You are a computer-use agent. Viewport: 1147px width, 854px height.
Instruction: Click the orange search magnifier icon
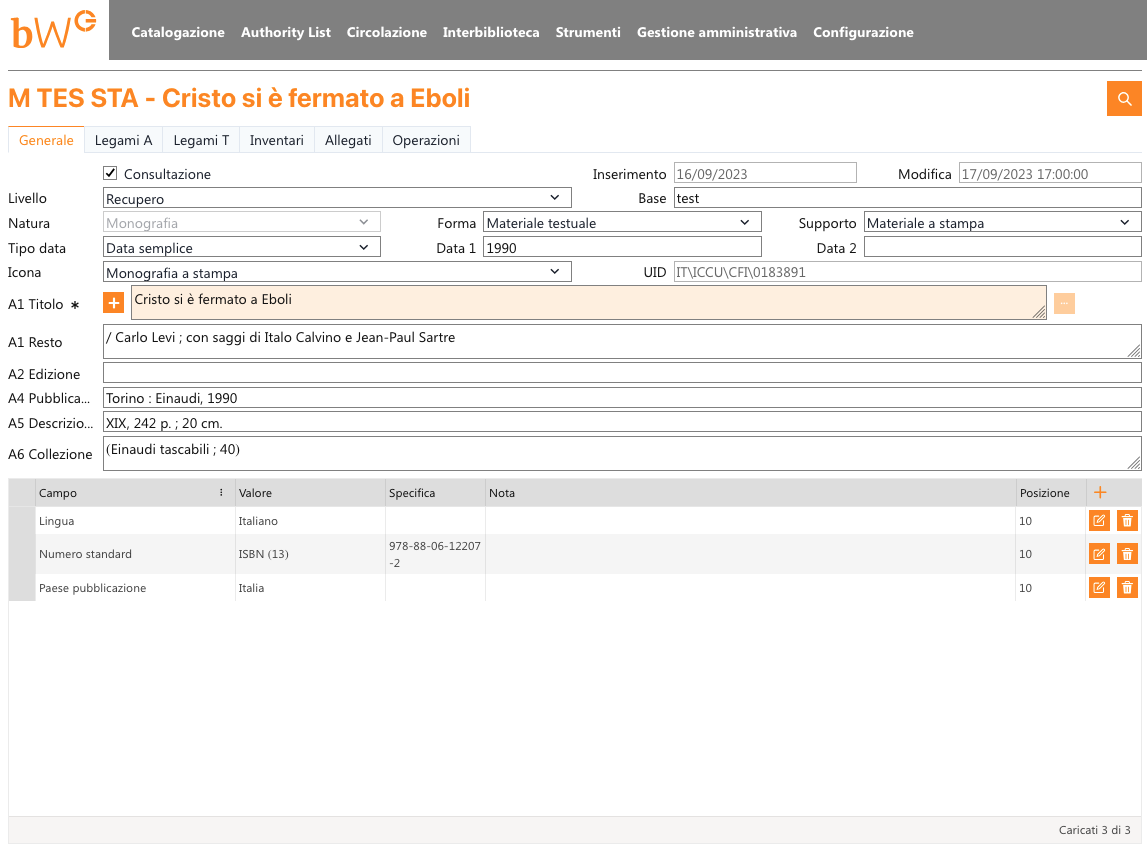[1124, 98]
